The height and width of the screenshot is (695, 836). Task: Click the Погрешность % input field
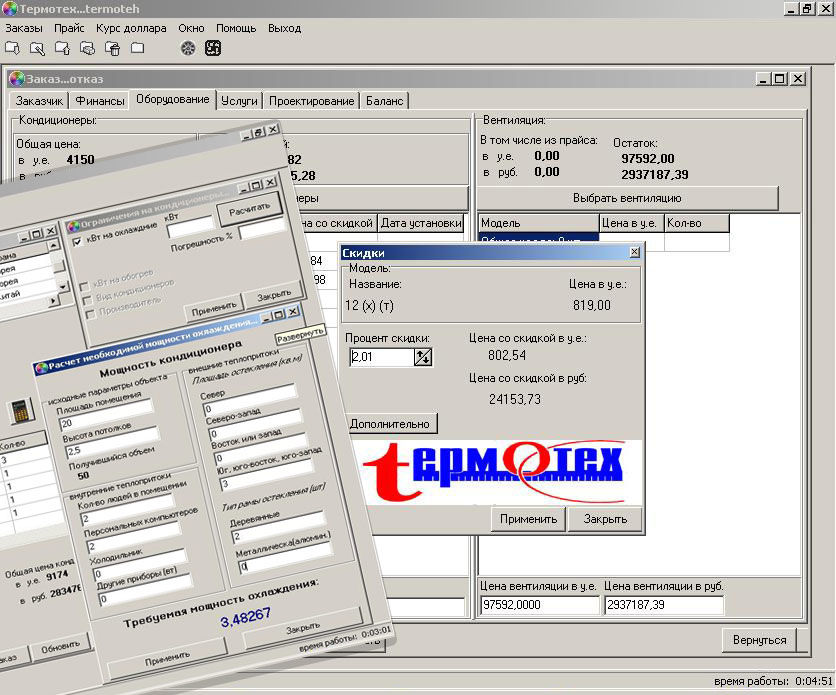pyautogui.click(x=262, y=229)
